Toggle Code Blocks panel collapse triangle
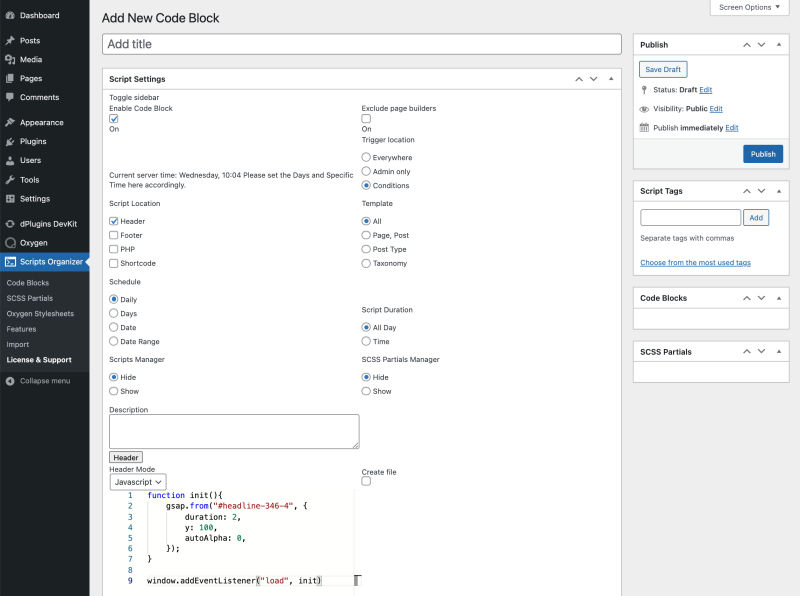Image resolution: width=800 pixels, height=596 pixels. click(779, 298)
